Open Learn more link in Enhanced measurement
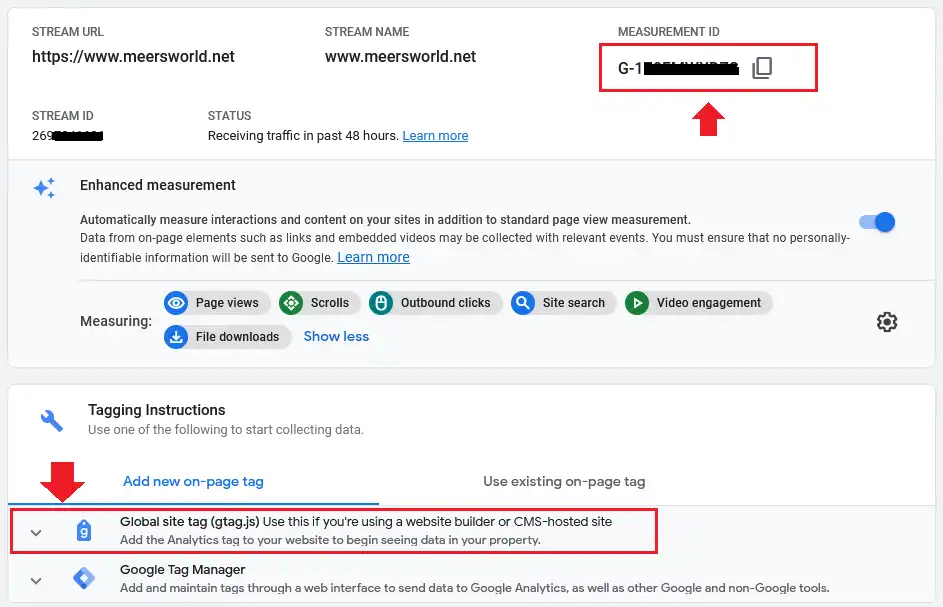 (373, 257)
